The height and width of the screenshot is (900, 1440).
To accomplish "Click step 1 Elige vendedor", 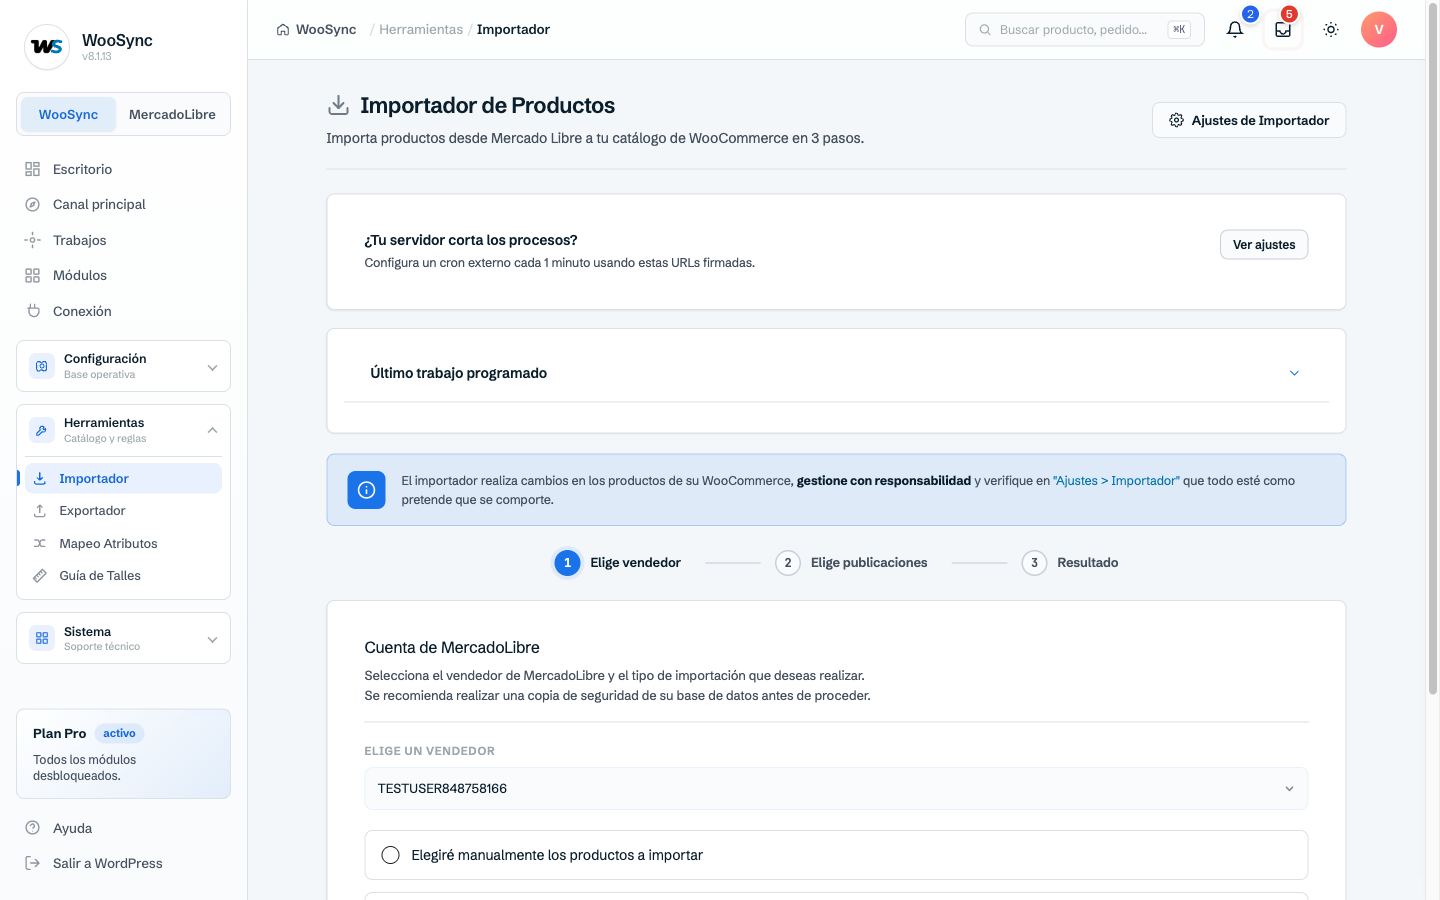I will (x=618, y=563).
